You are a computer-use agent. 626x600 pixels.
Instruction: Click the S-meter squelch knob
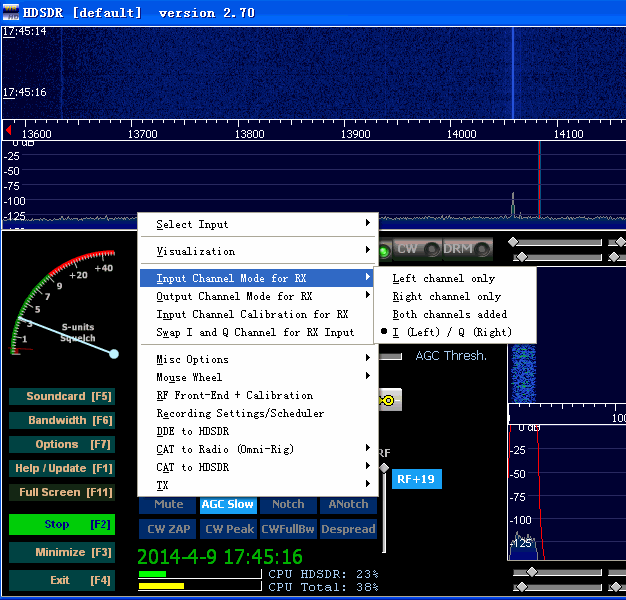tap(114, 354)
